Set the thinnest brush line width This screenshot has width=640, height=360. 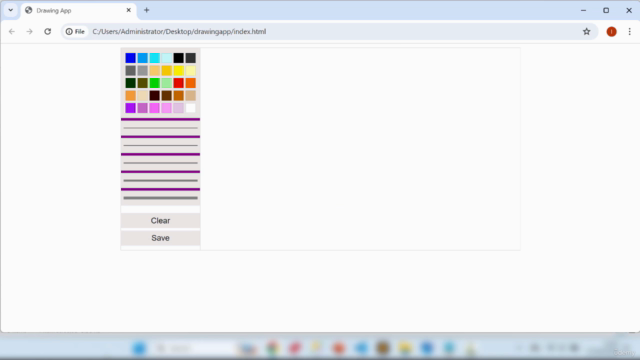[x=160, y=128]
